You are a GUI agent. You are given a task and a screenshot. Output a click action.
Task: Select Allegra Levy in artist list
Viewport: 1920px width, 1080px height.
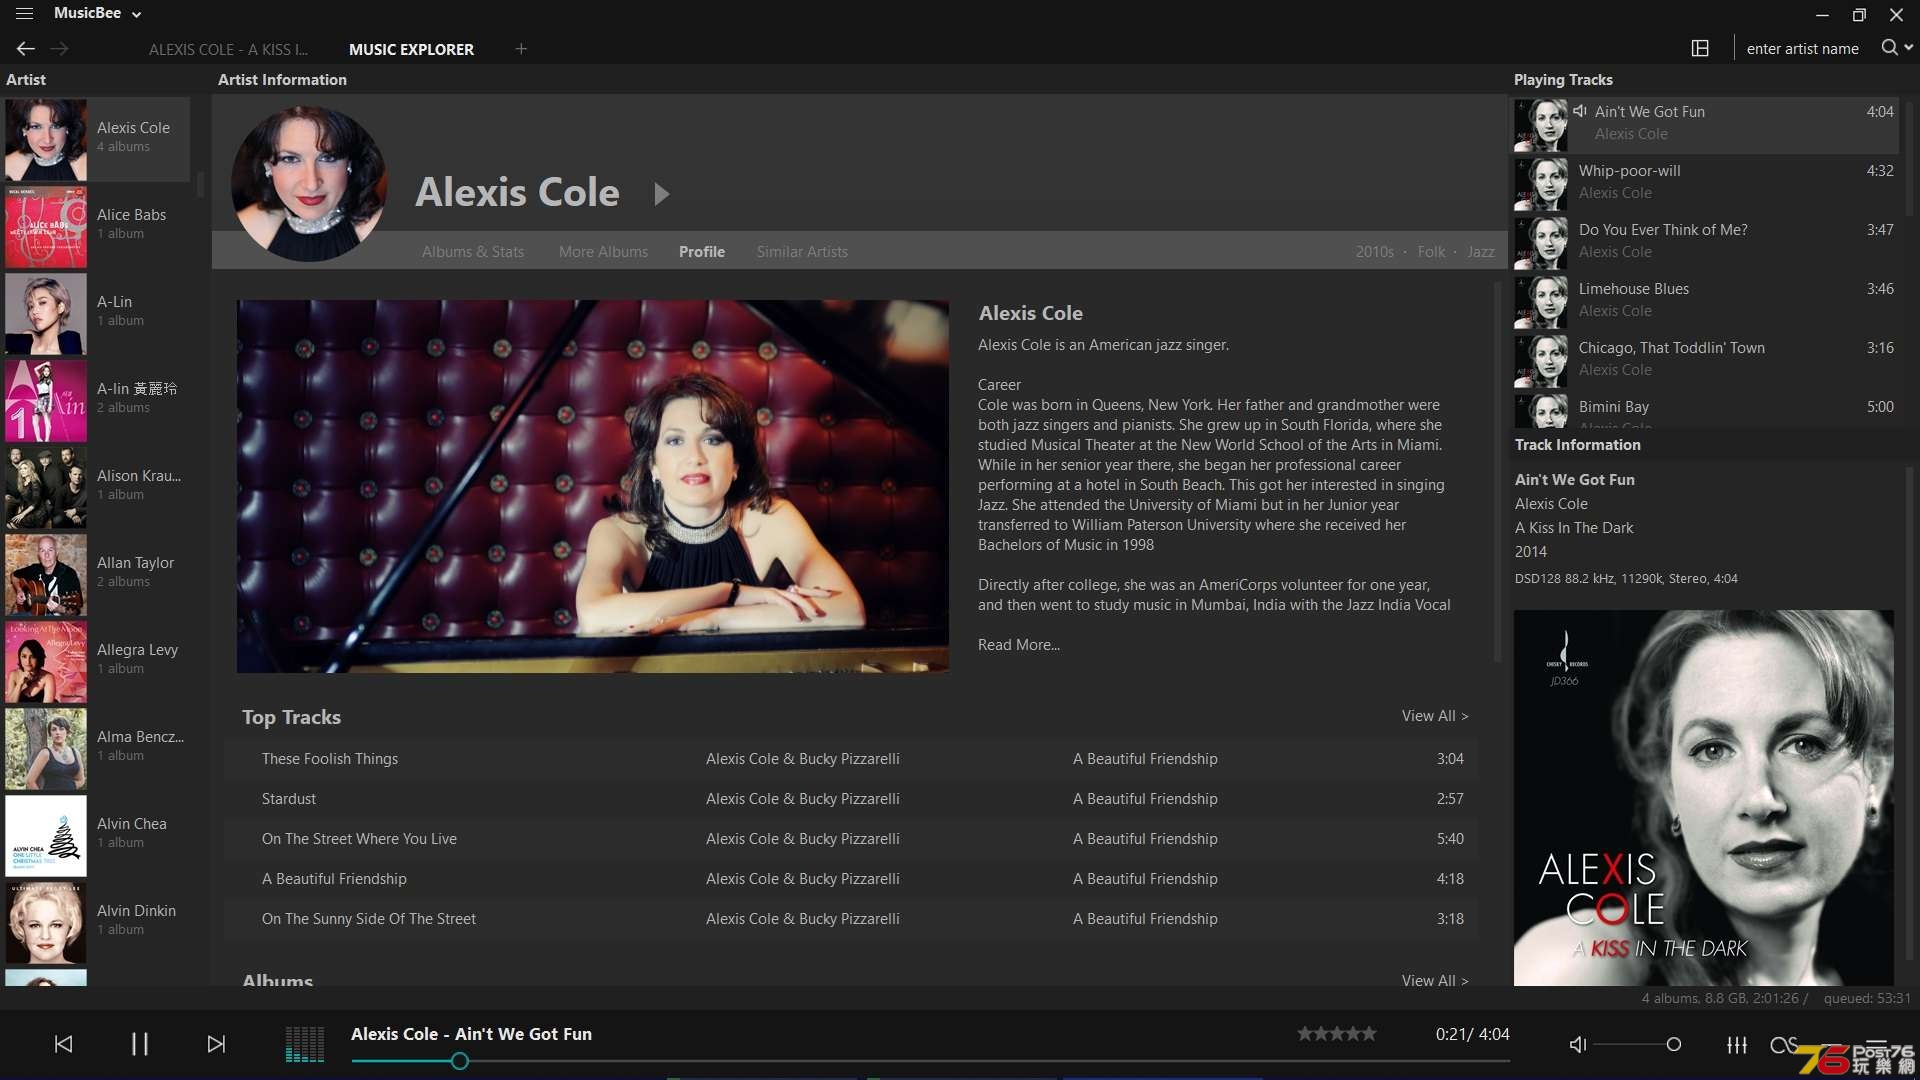(97, 661)
